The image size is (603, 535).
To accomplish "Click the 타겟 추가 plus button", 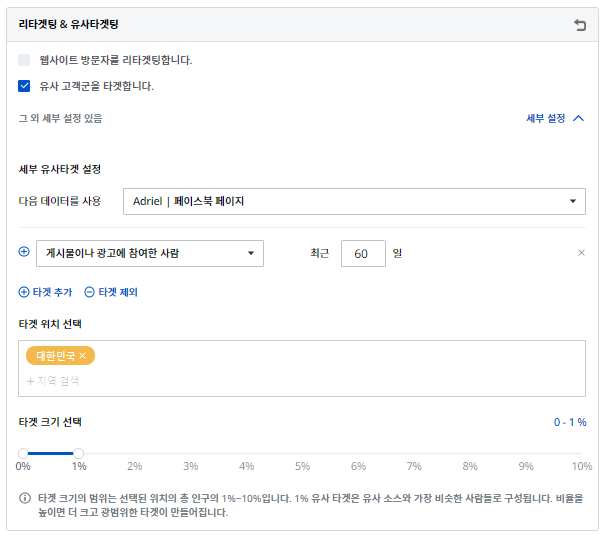I will [x=45, y=292].
